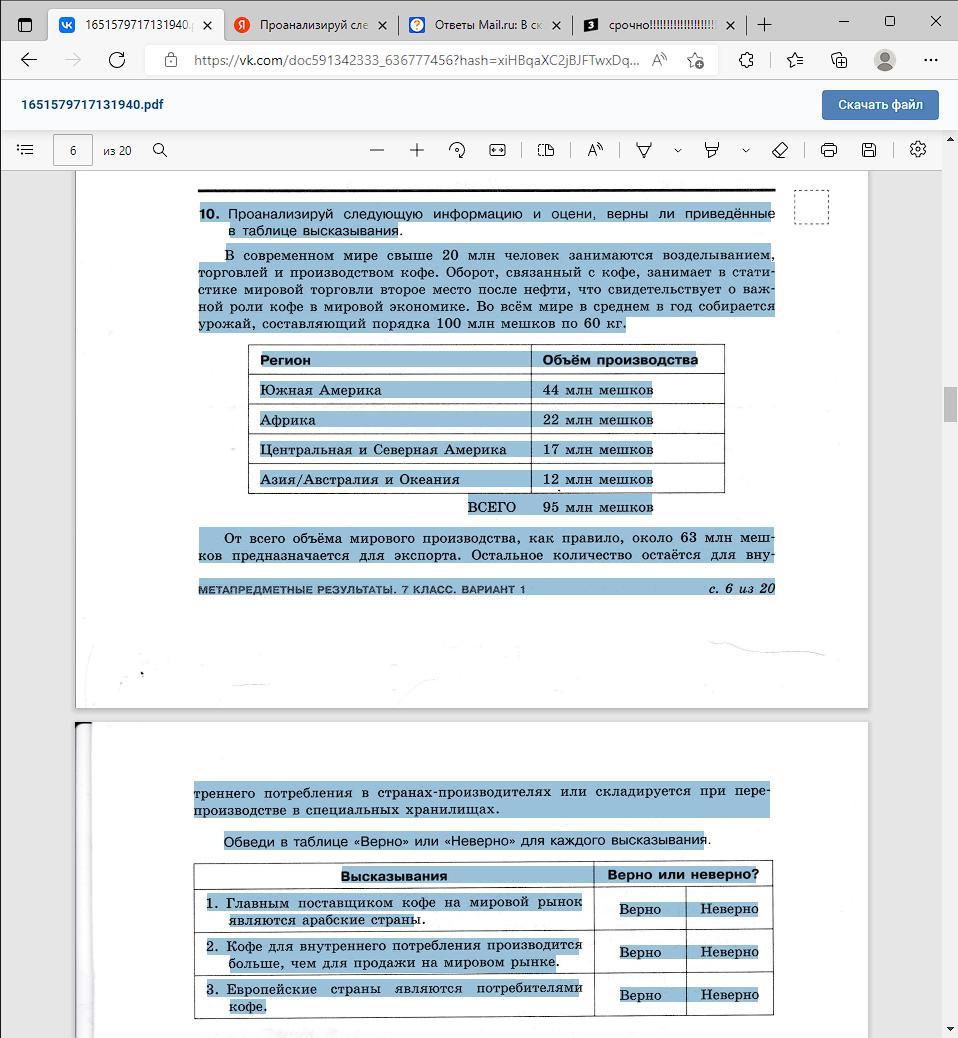Zoom out with the minus icon

(x=377, y=150)
